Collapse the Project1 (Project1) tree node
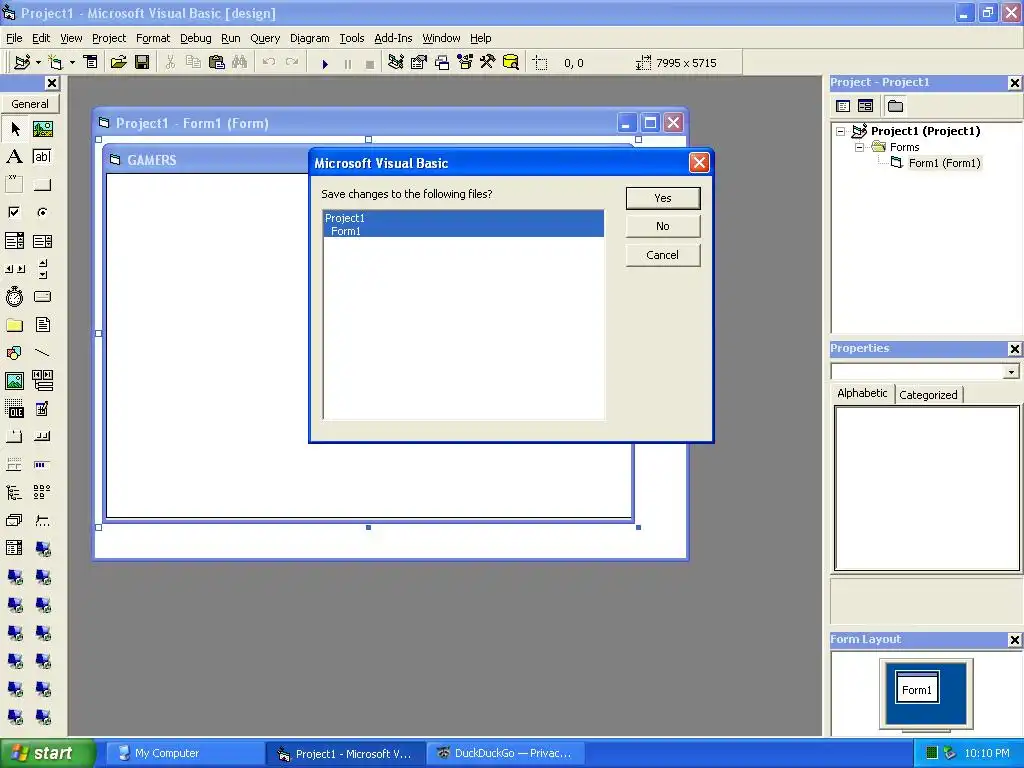Viewport: 1024px width, 768px height. click(x=840, y=131)
